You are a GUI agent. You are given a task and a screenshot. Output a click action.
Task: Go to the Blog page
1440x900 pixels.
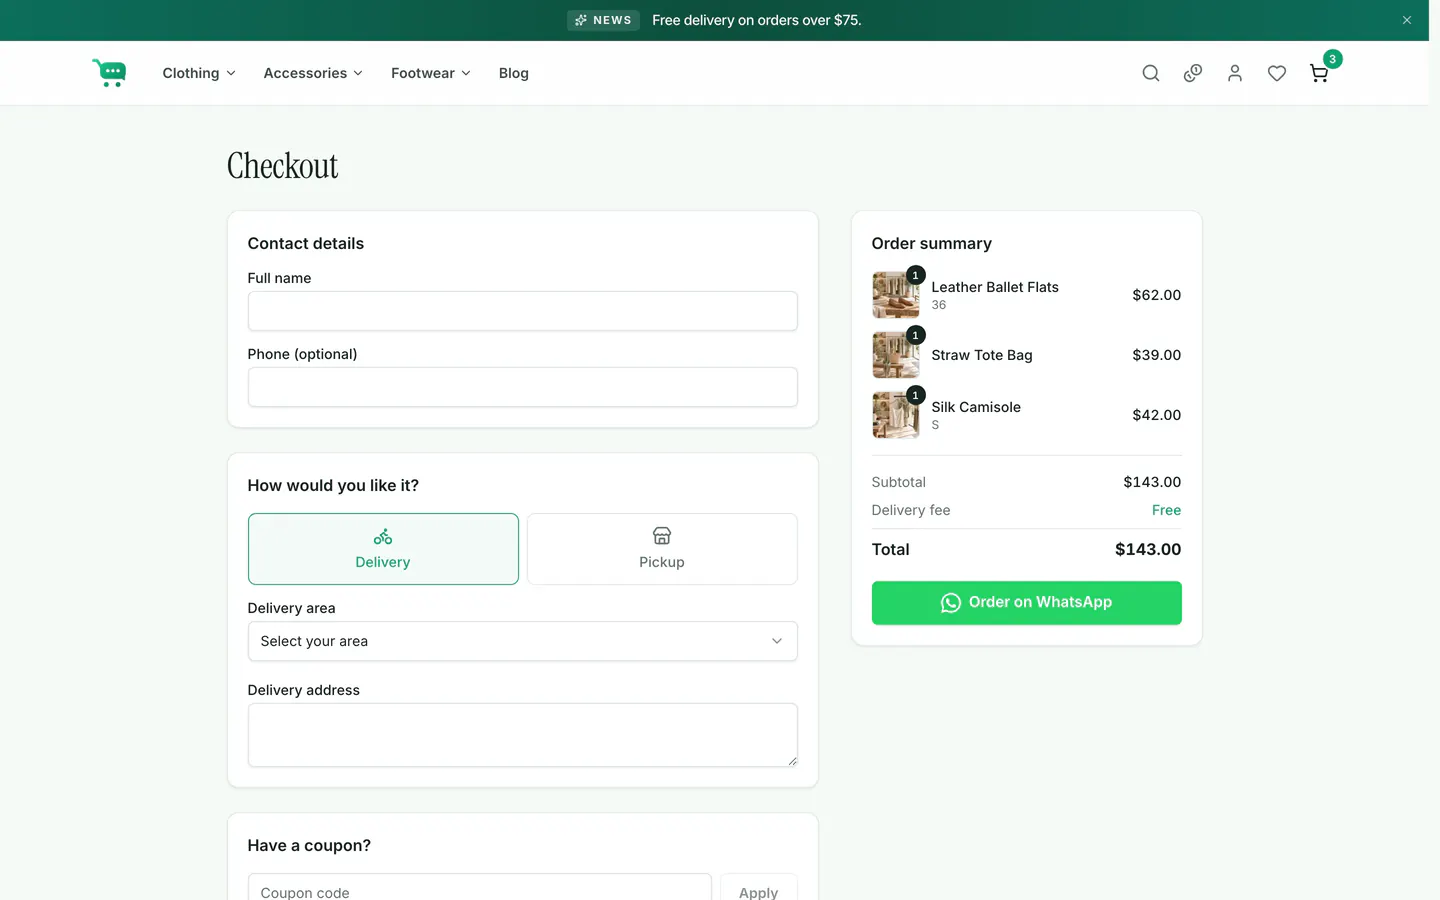point(514,73)
